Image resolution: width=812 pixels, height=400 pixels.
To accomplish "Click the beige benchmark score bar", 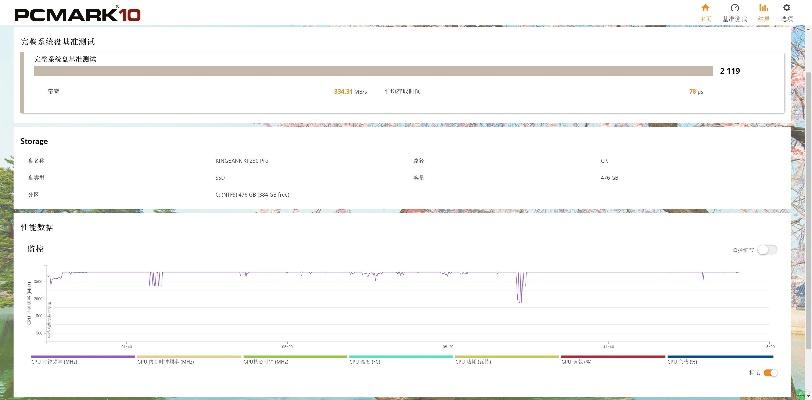I will pos(373,71).
